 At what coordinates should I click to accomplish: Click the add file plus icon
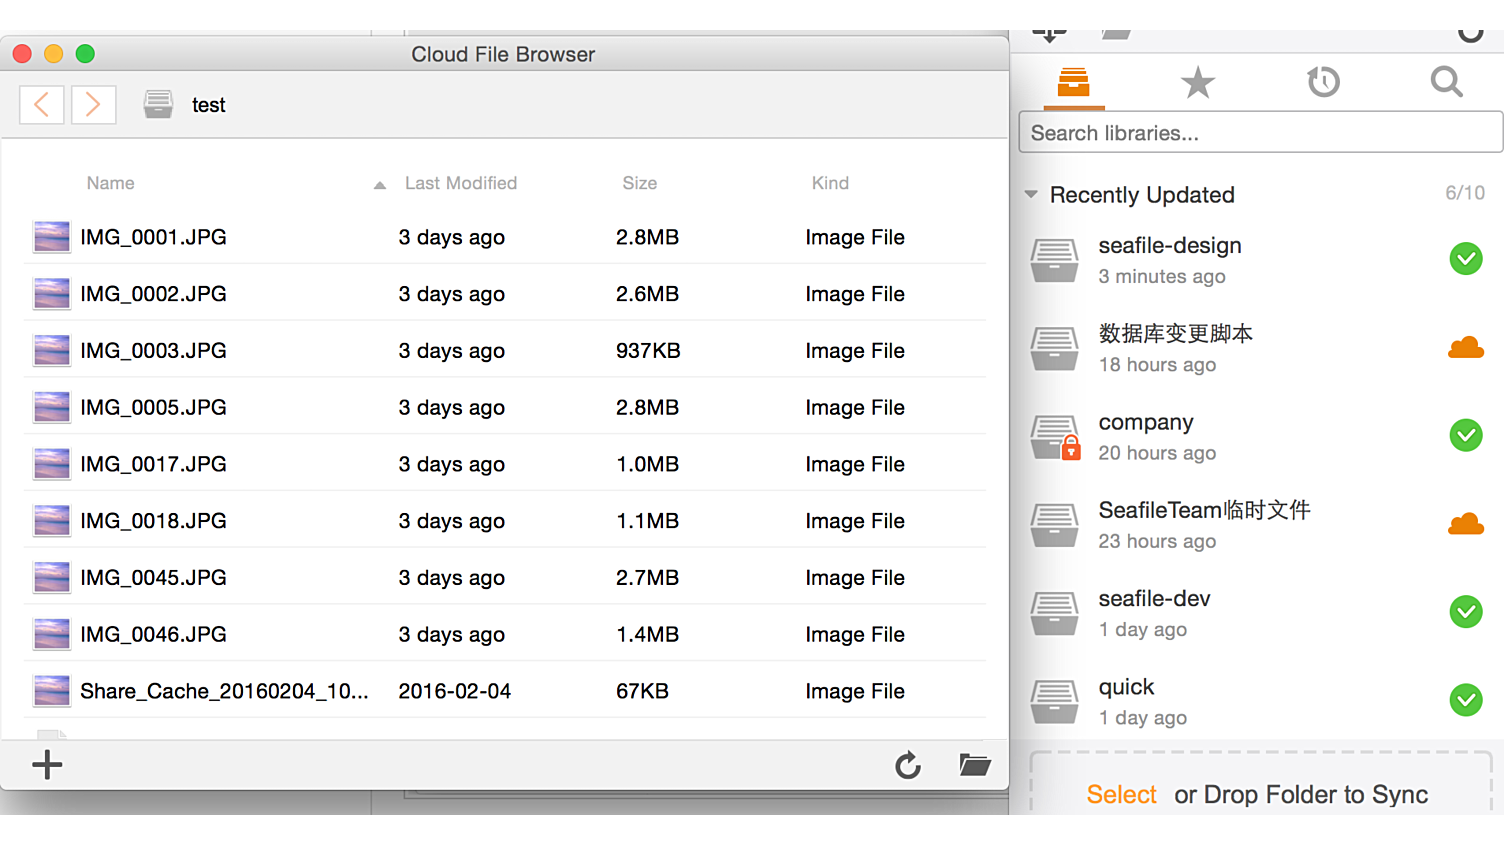(x=46, y=765)
